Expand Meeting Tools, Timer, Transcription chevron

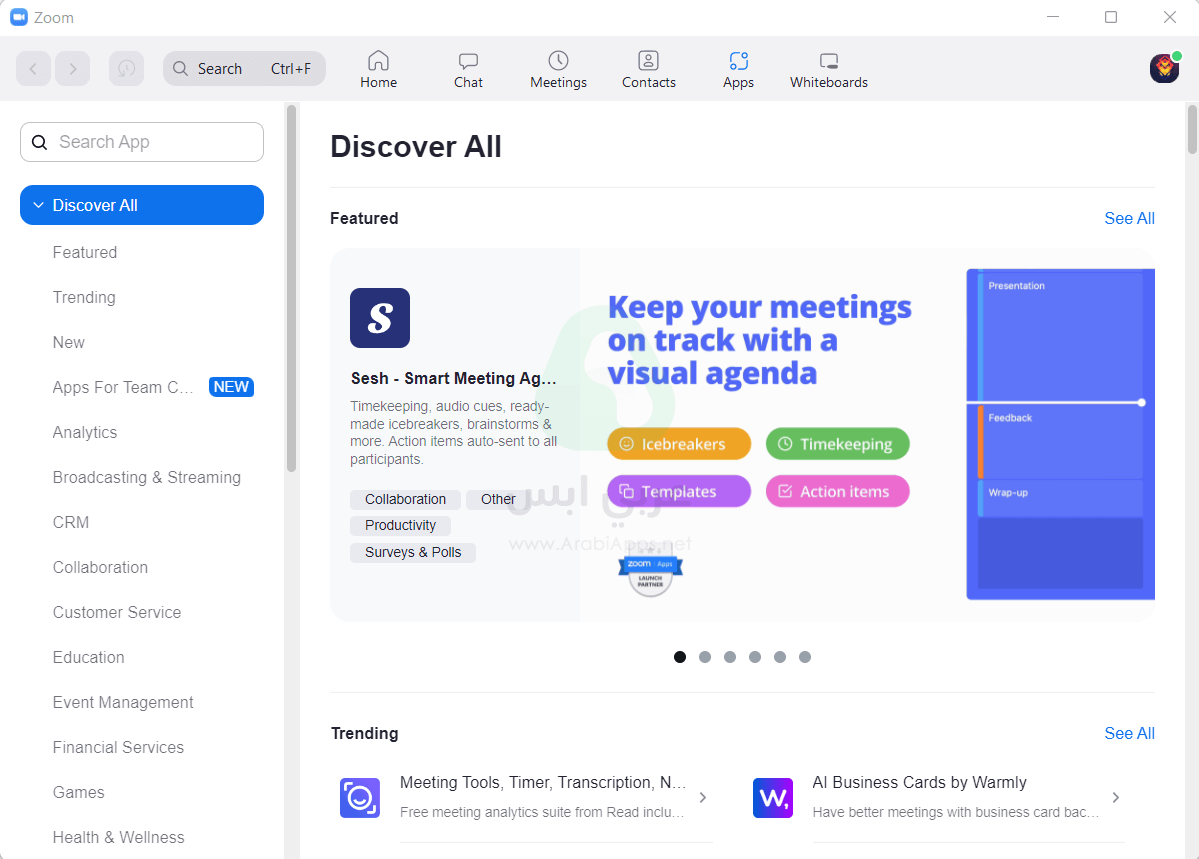coord(703,797)
